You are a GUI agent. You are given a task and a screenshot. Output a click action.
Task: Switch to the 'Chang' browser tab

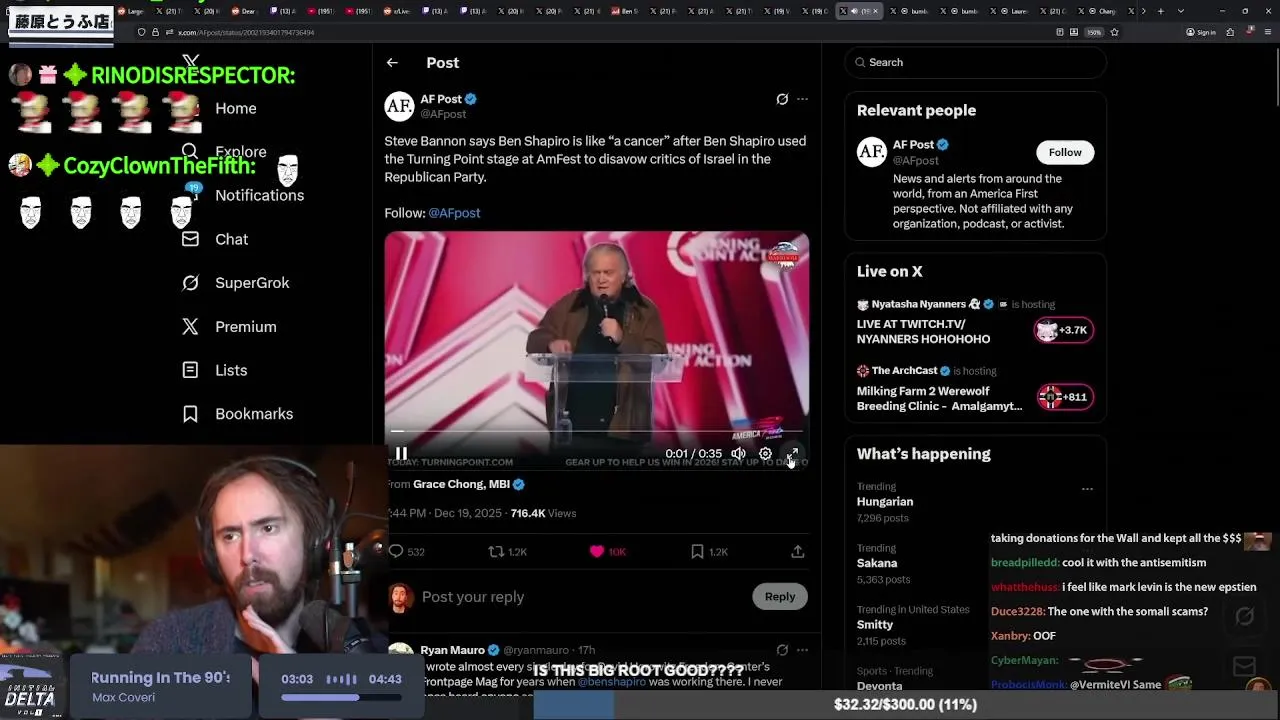pyautogui.click(x=1096, y=11)
